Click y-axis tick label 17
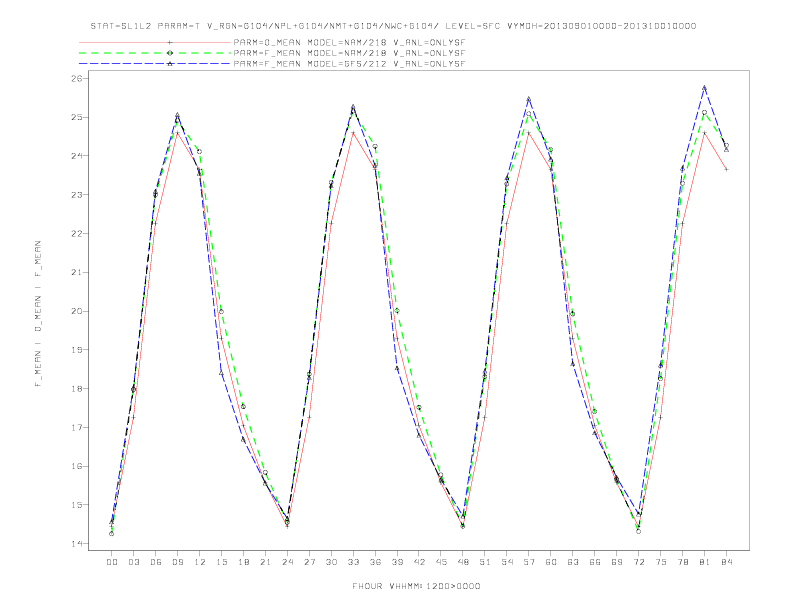The image size is (792, 612). coord(77,427)
